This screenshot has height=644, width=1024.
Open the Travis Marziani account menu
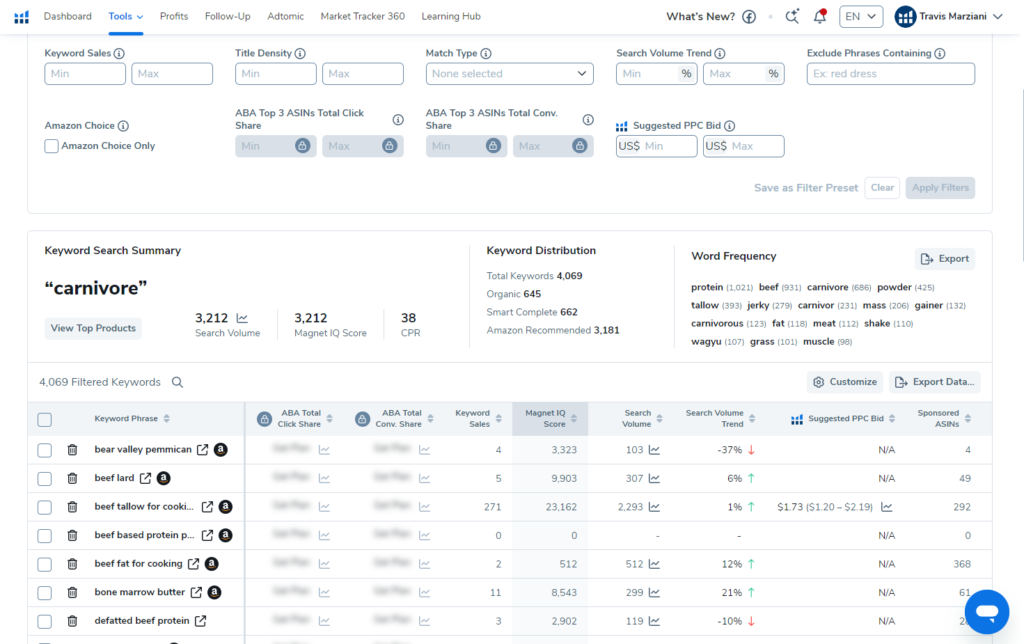948,16
